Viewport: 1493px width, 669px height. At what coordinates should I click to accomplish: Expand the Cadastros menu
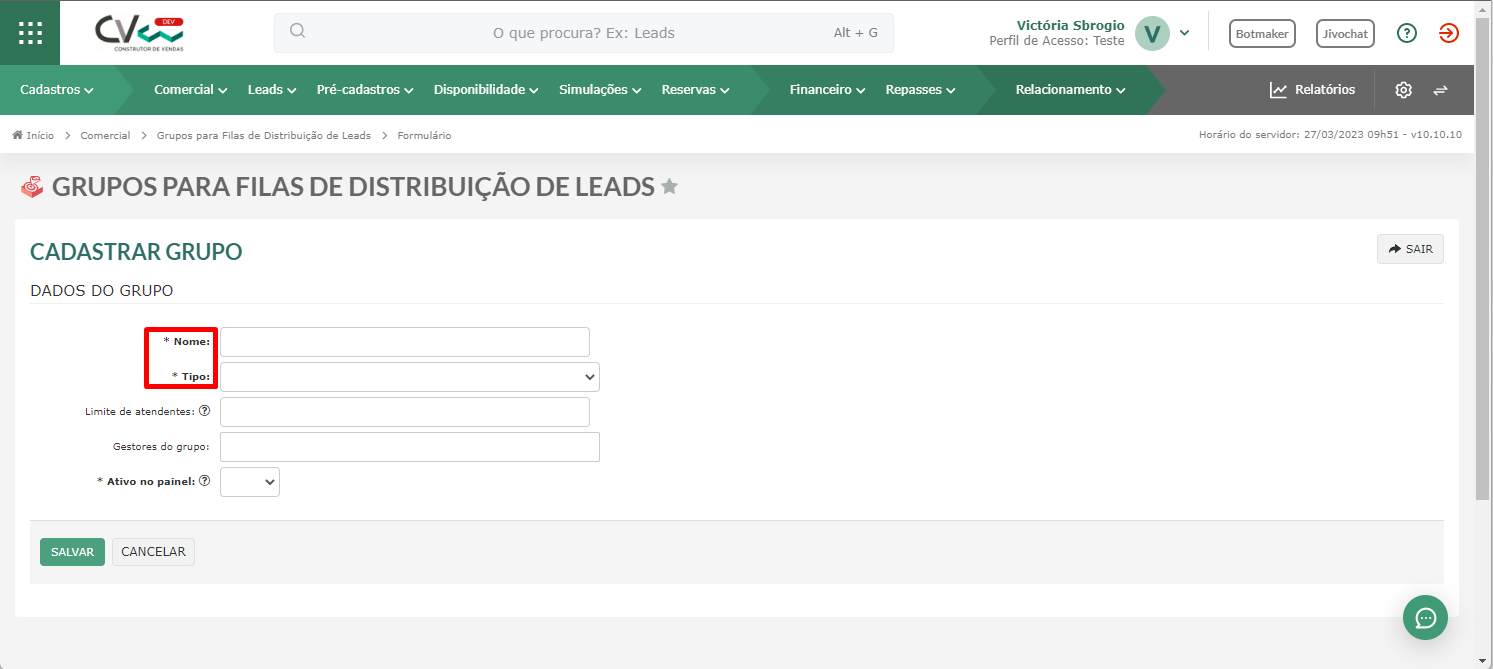57,90
